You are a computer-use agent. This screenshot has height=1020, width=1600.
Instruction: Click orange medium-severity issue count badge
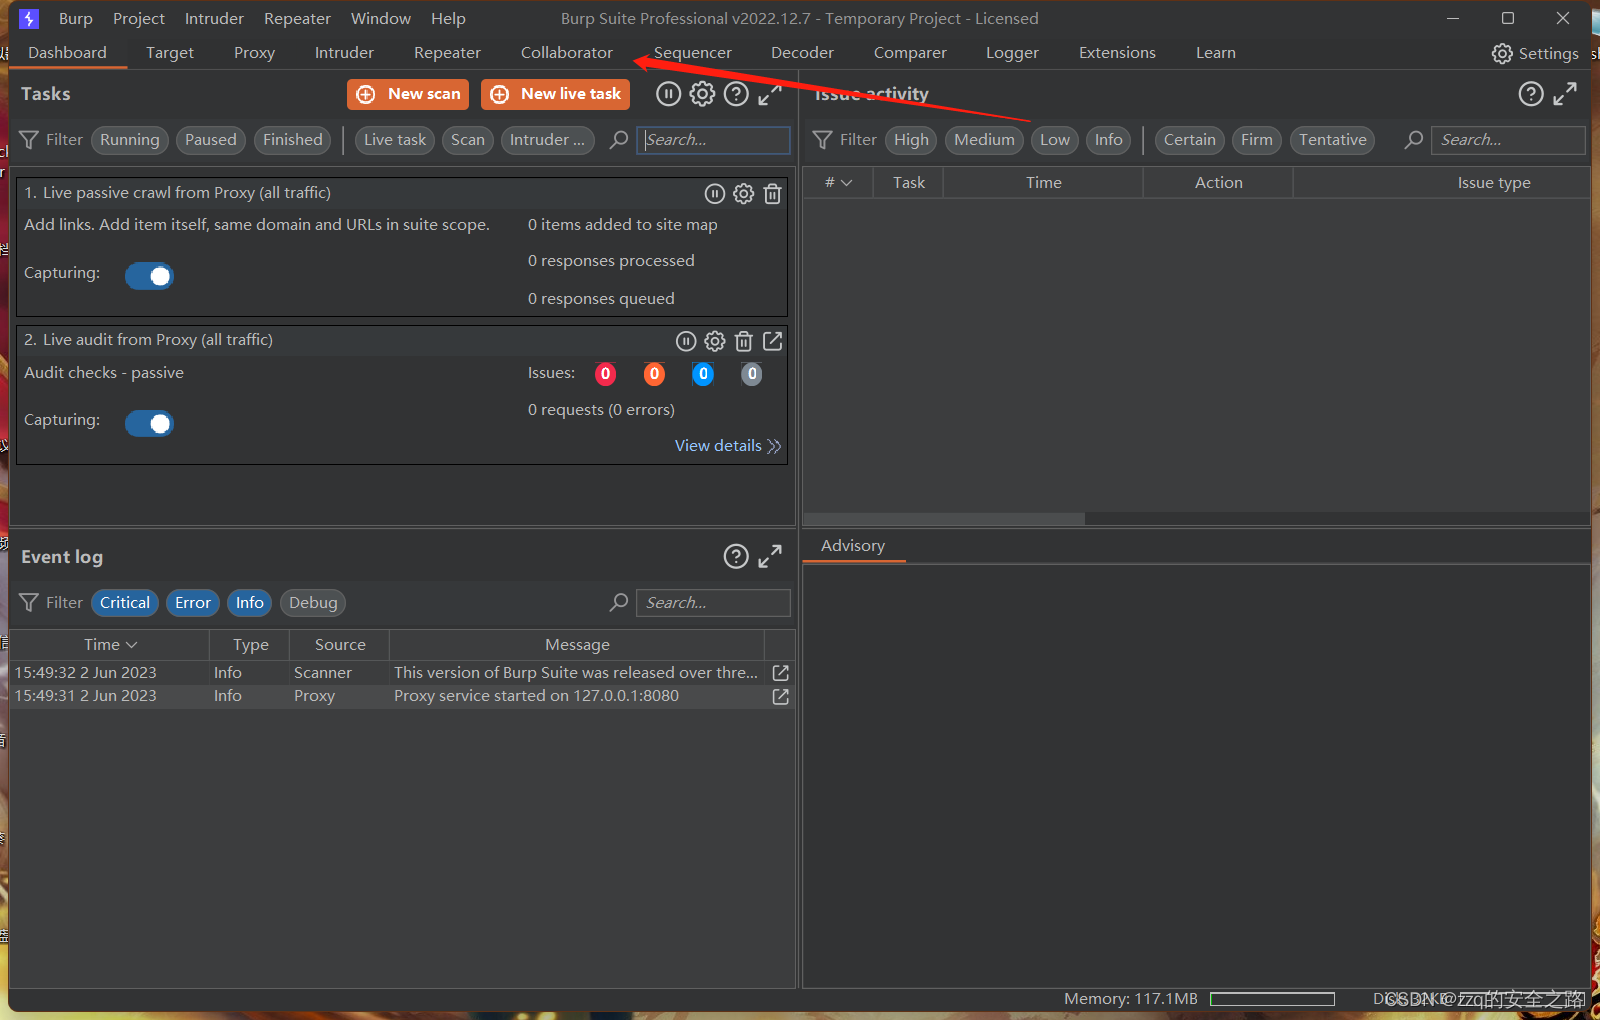[654, 374]
